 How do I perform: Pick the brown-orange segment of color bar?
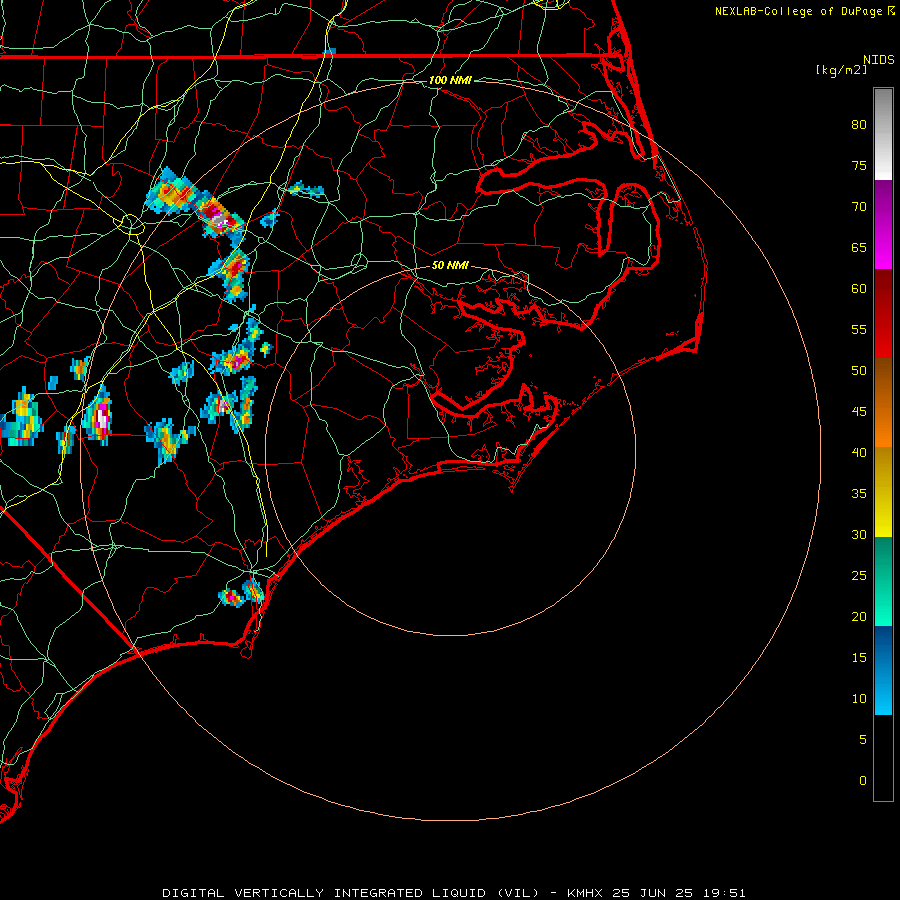click(883, 403)
